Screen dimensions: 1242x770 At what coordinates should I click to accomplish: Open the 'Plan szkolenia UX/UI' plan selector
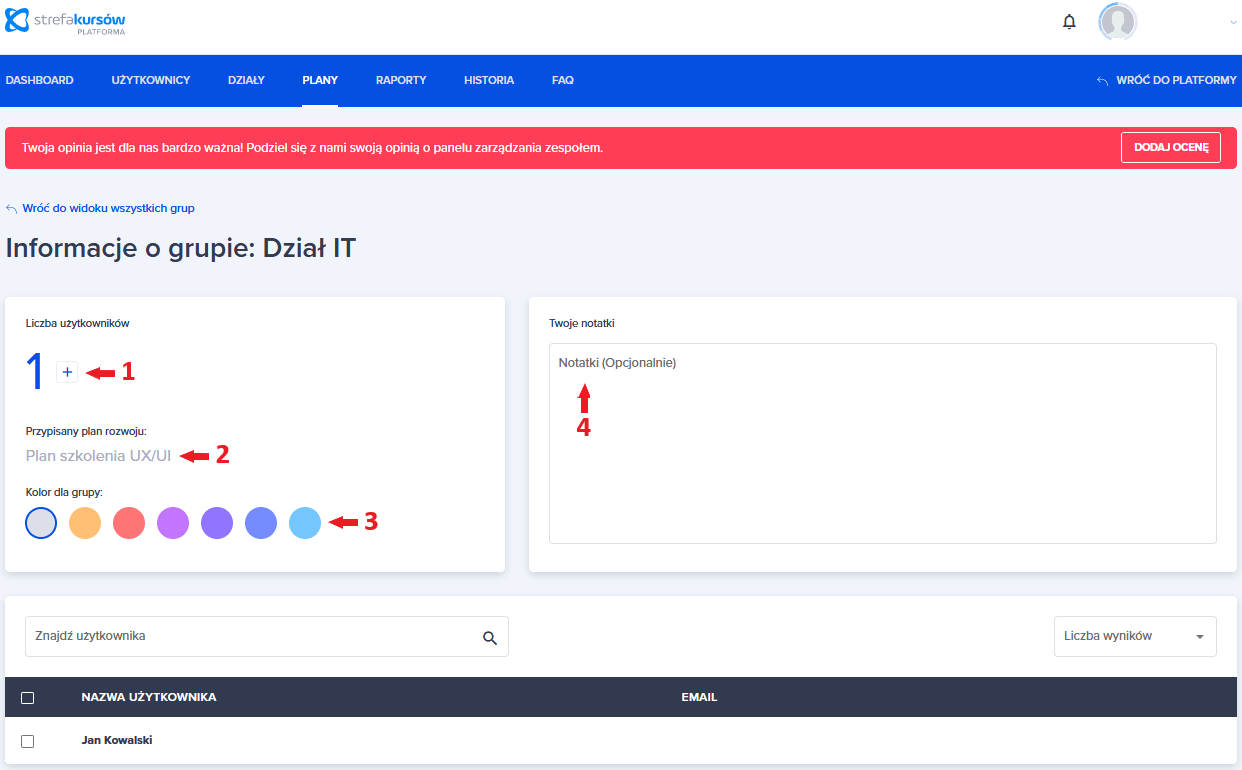99,456
